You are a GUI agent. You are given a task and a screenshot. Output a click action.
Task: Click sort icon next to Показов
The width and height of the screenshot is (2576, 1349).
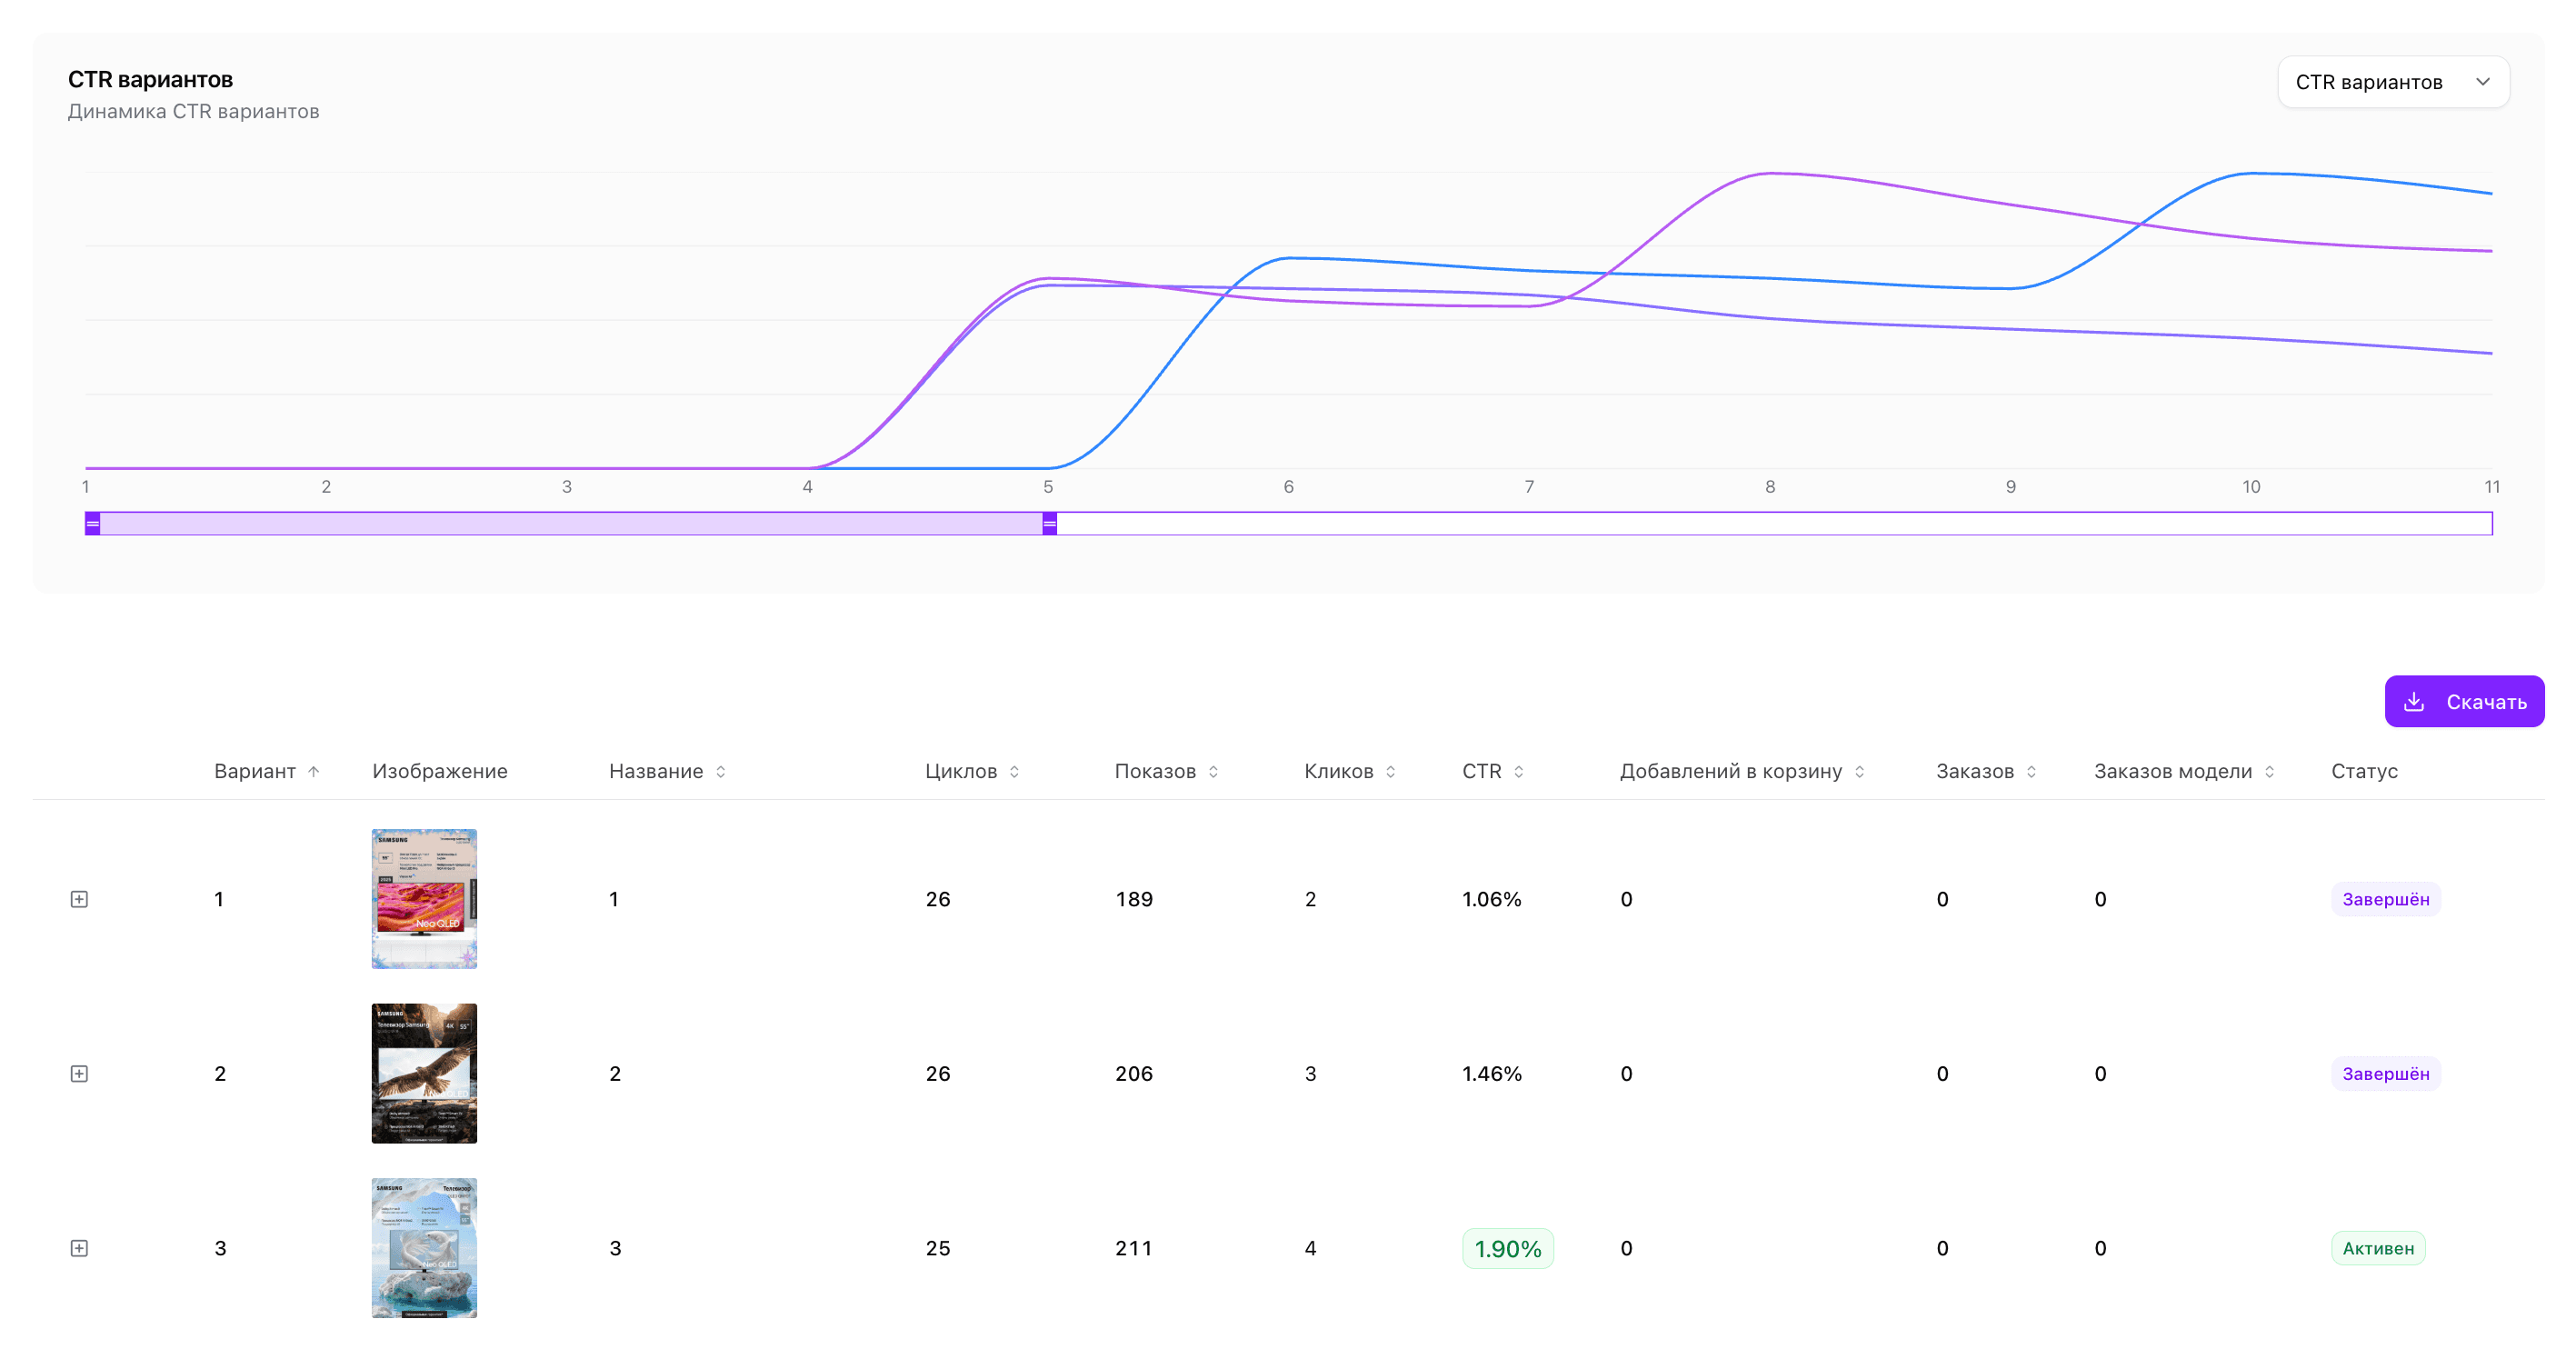pos(1213,771)
